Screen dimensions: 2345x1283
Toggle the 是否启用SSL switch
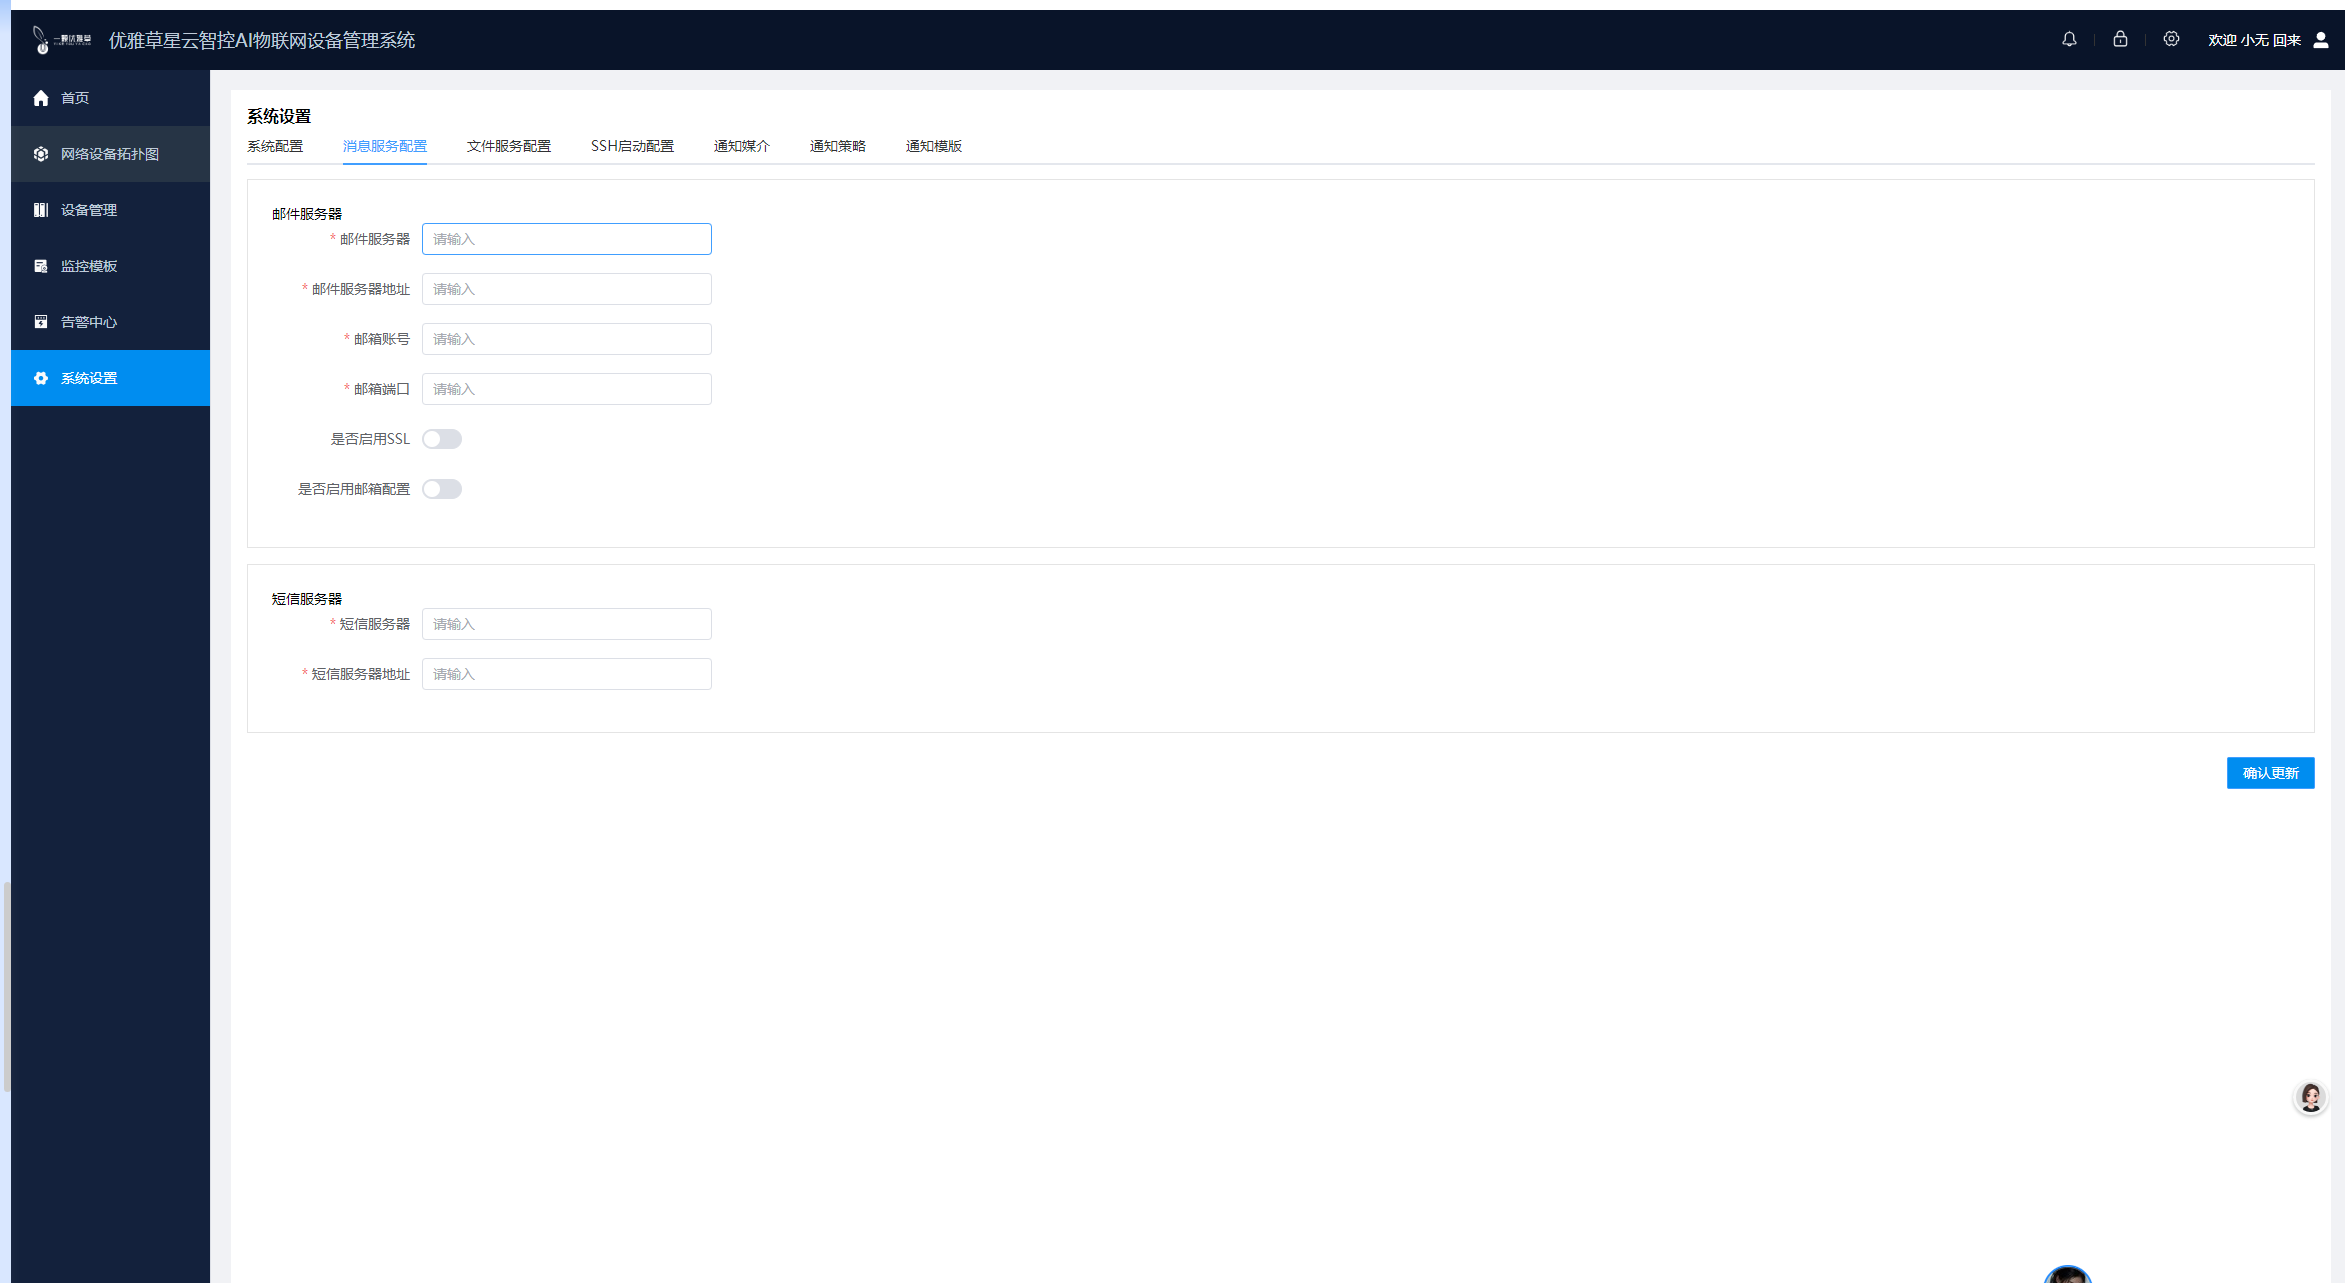coord(441,439)
